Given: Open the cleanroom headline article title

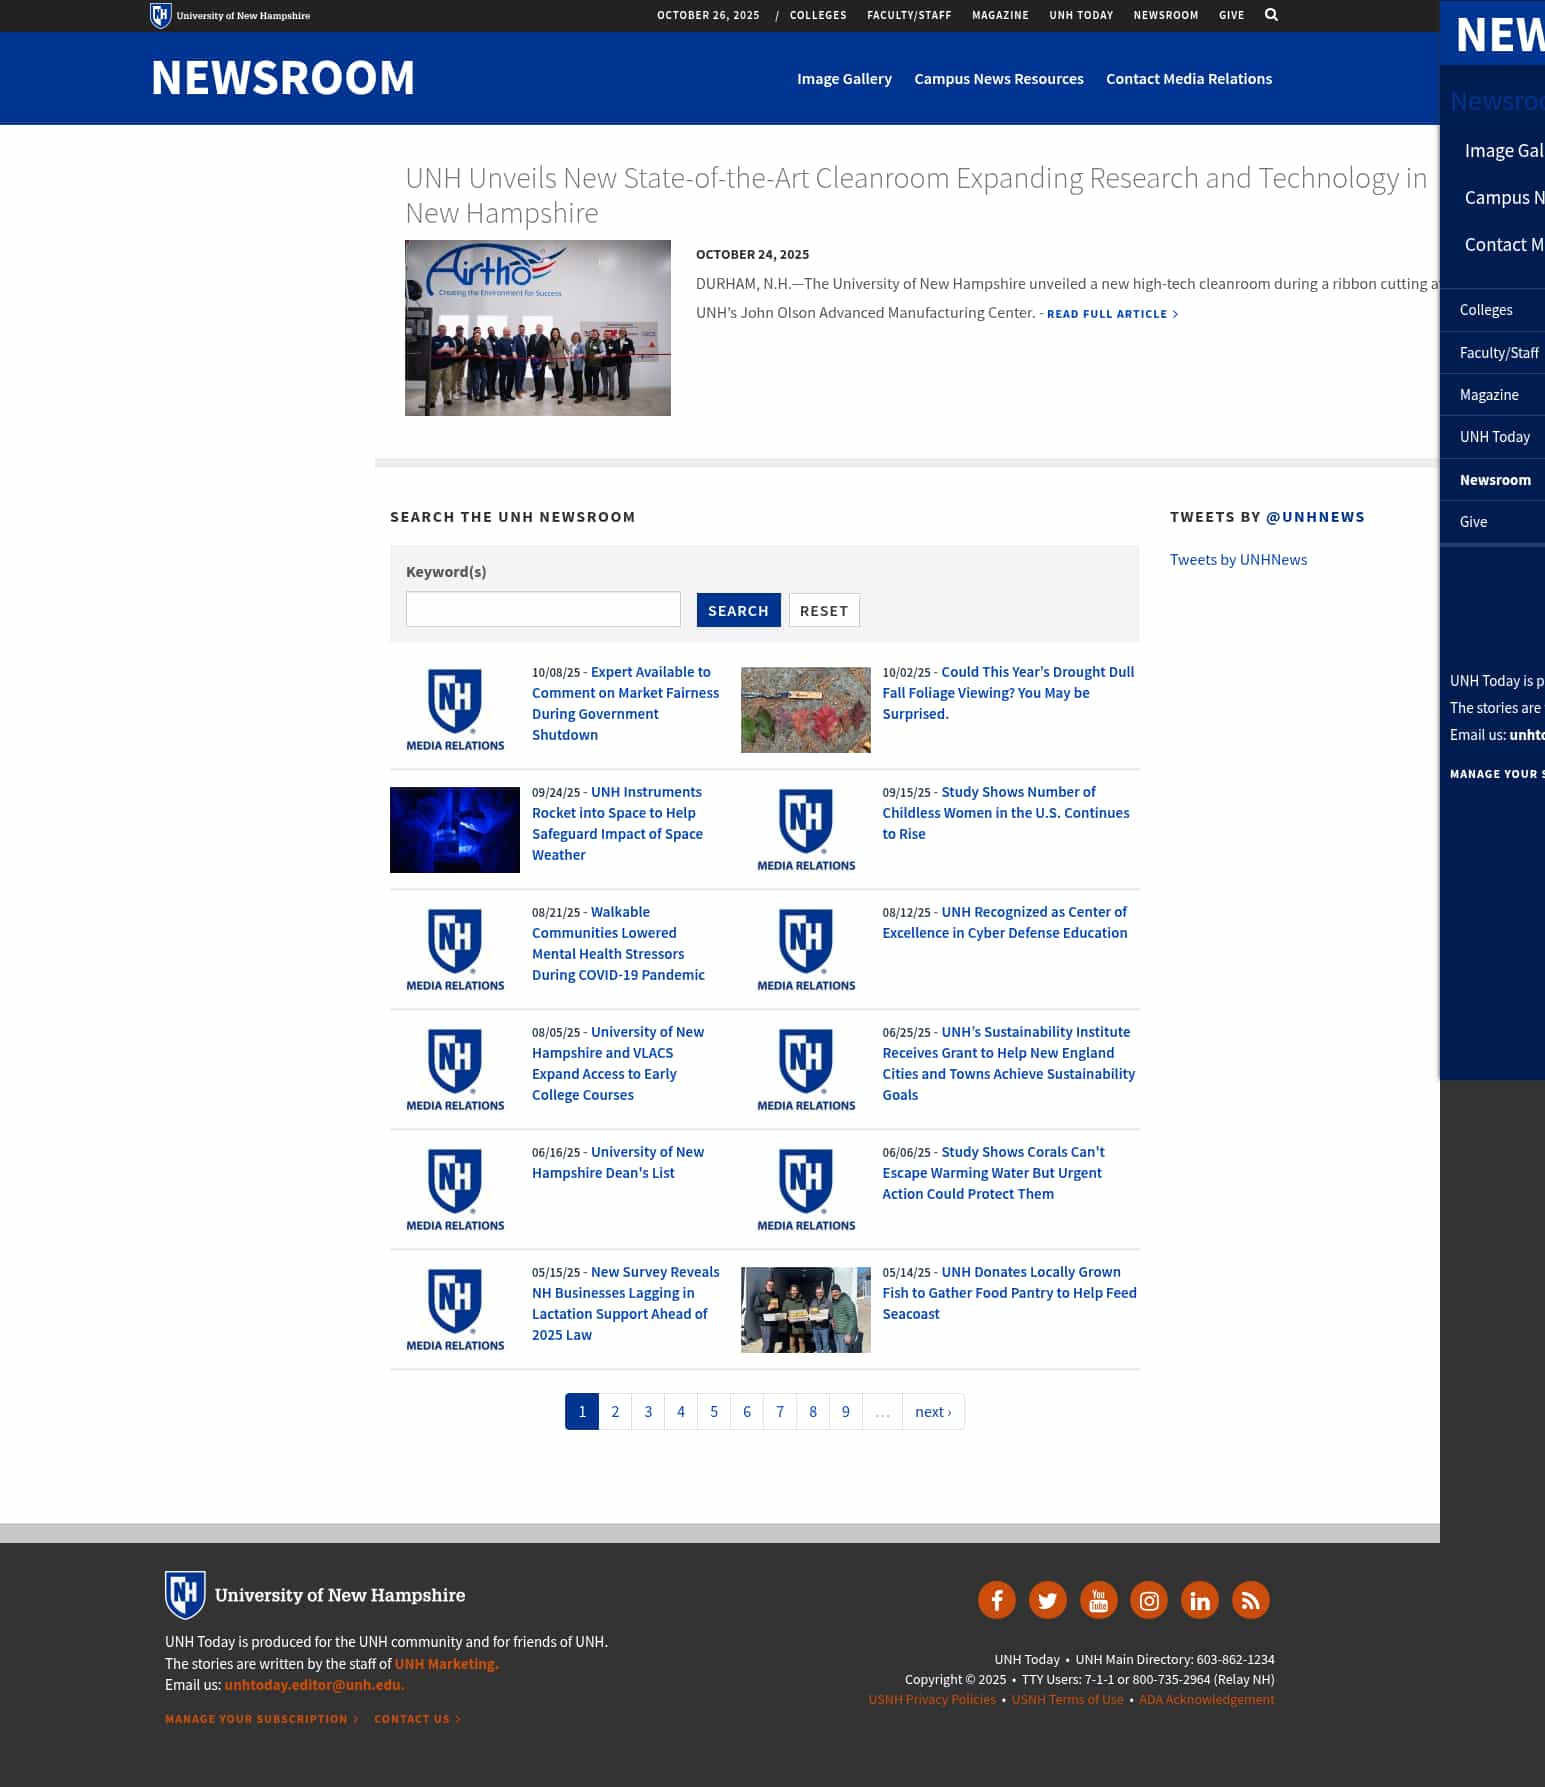Looking at the screenshot, I should click(916, 195).
